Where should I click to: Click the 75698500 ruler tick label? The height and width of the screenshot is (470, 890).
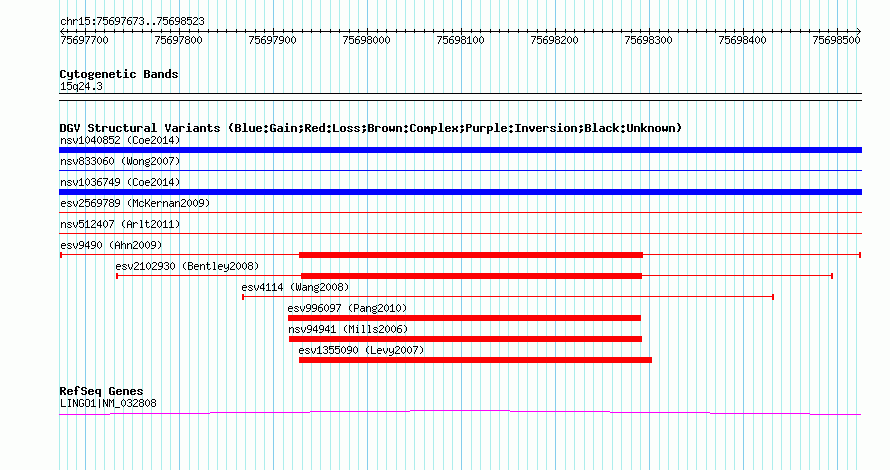coord(836,40)
